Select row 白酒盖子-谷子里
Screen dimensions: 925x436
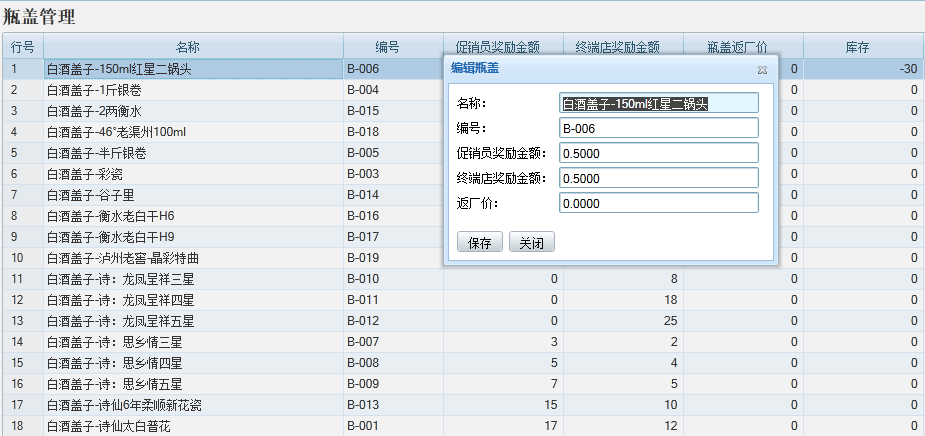(x=193, y=195)
